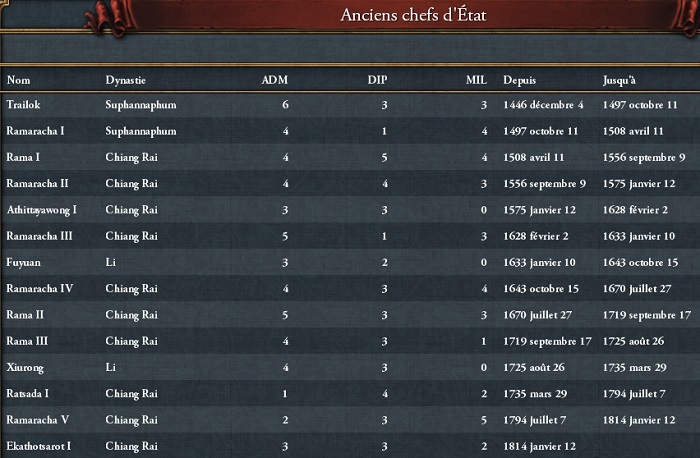
Task: Select ruler Rama I
Action: pos(350,157)
